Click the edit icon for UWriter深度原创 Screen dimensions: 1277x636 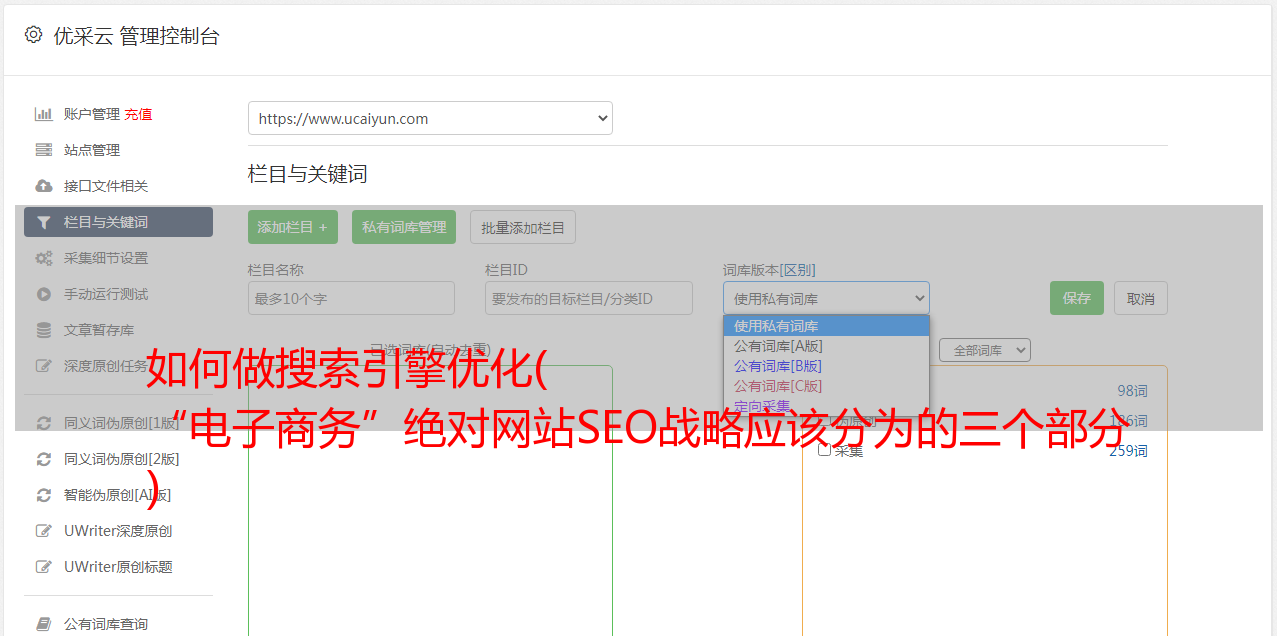43,531
